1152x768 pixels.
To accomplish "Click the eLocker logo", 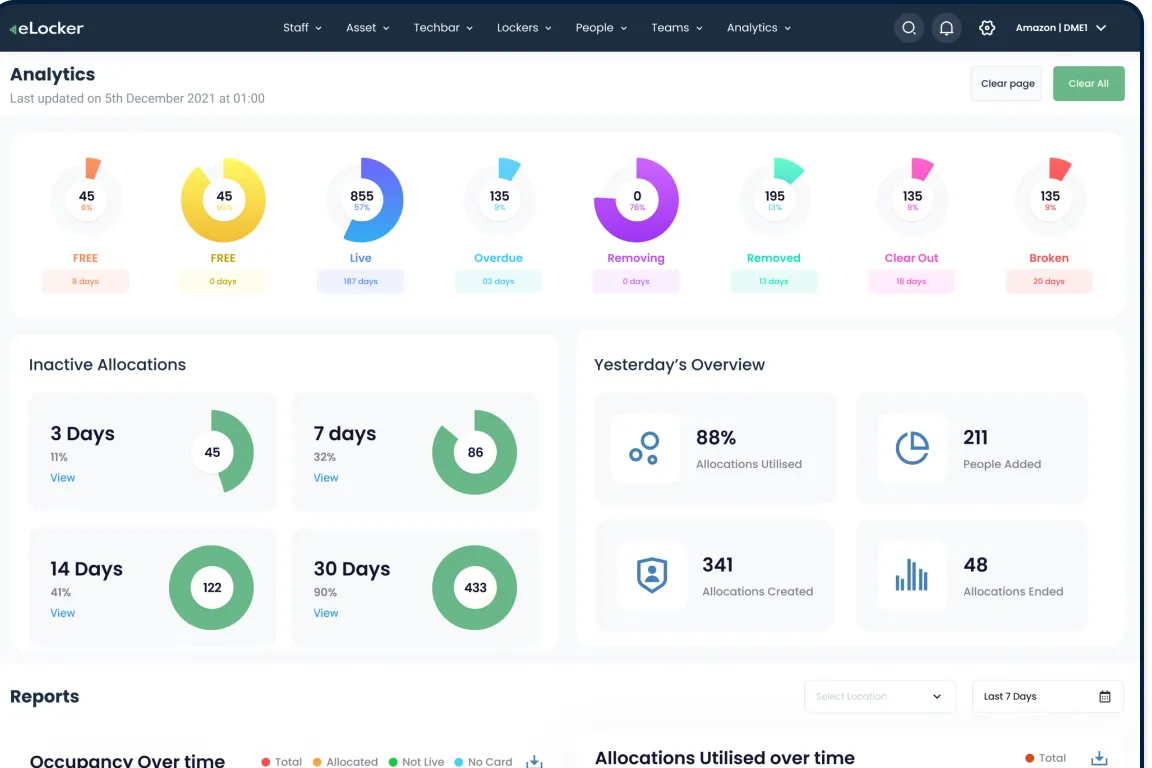I will pos(47,28).
